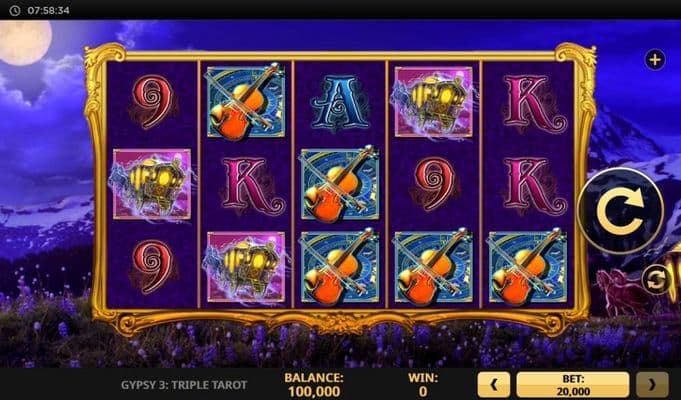Screen dimensions: 681x400
Task: Click the BALANCE 100,000 readout
Action: (x=314, y=385)
